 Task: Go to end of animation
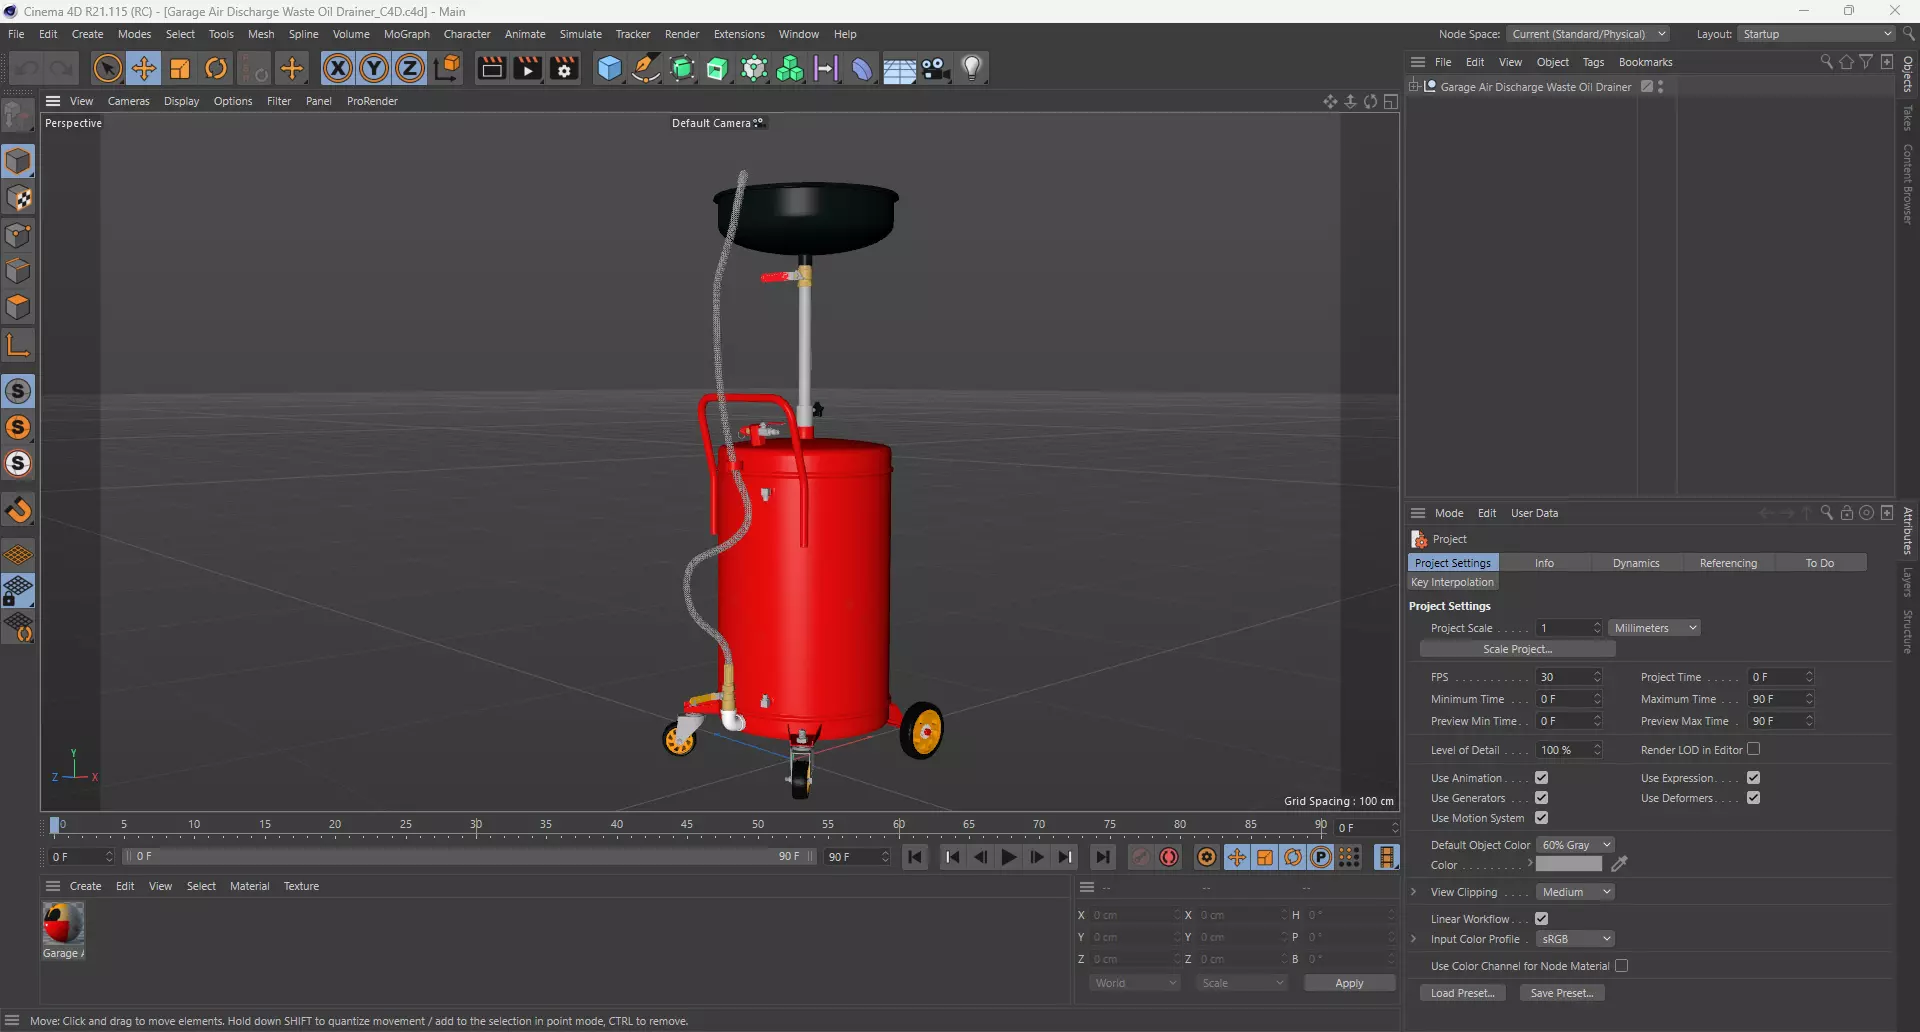[x=1102, y=857]
